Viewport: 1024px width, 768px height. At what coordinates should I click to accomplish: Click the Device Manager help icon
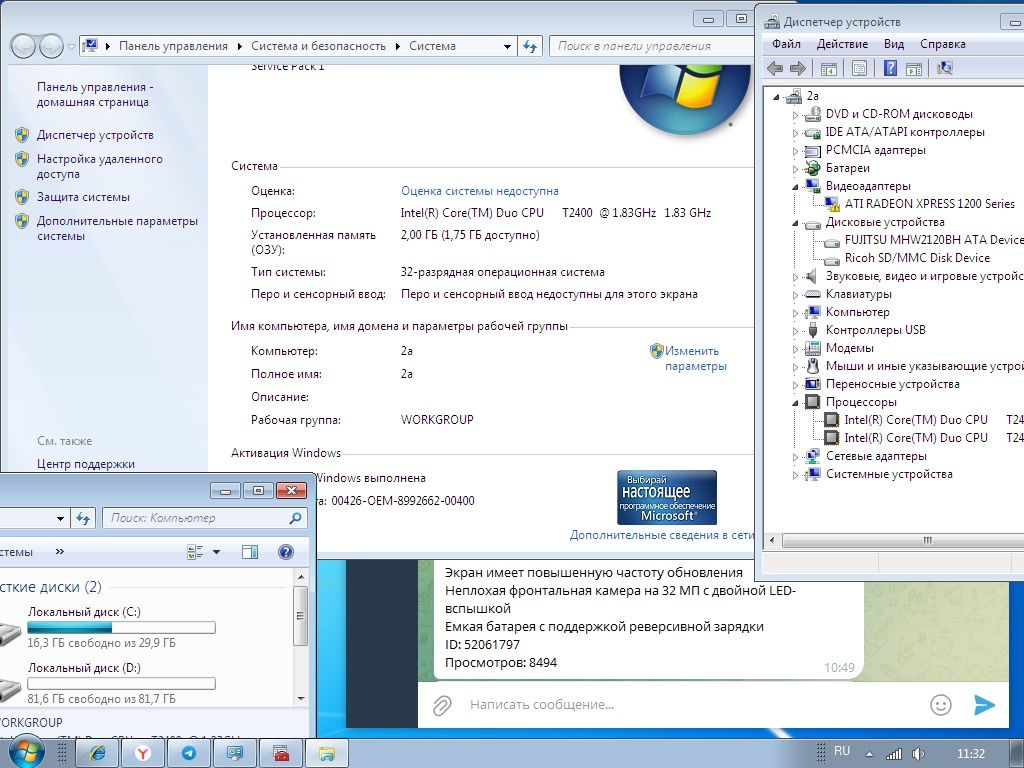click(890, 68)
